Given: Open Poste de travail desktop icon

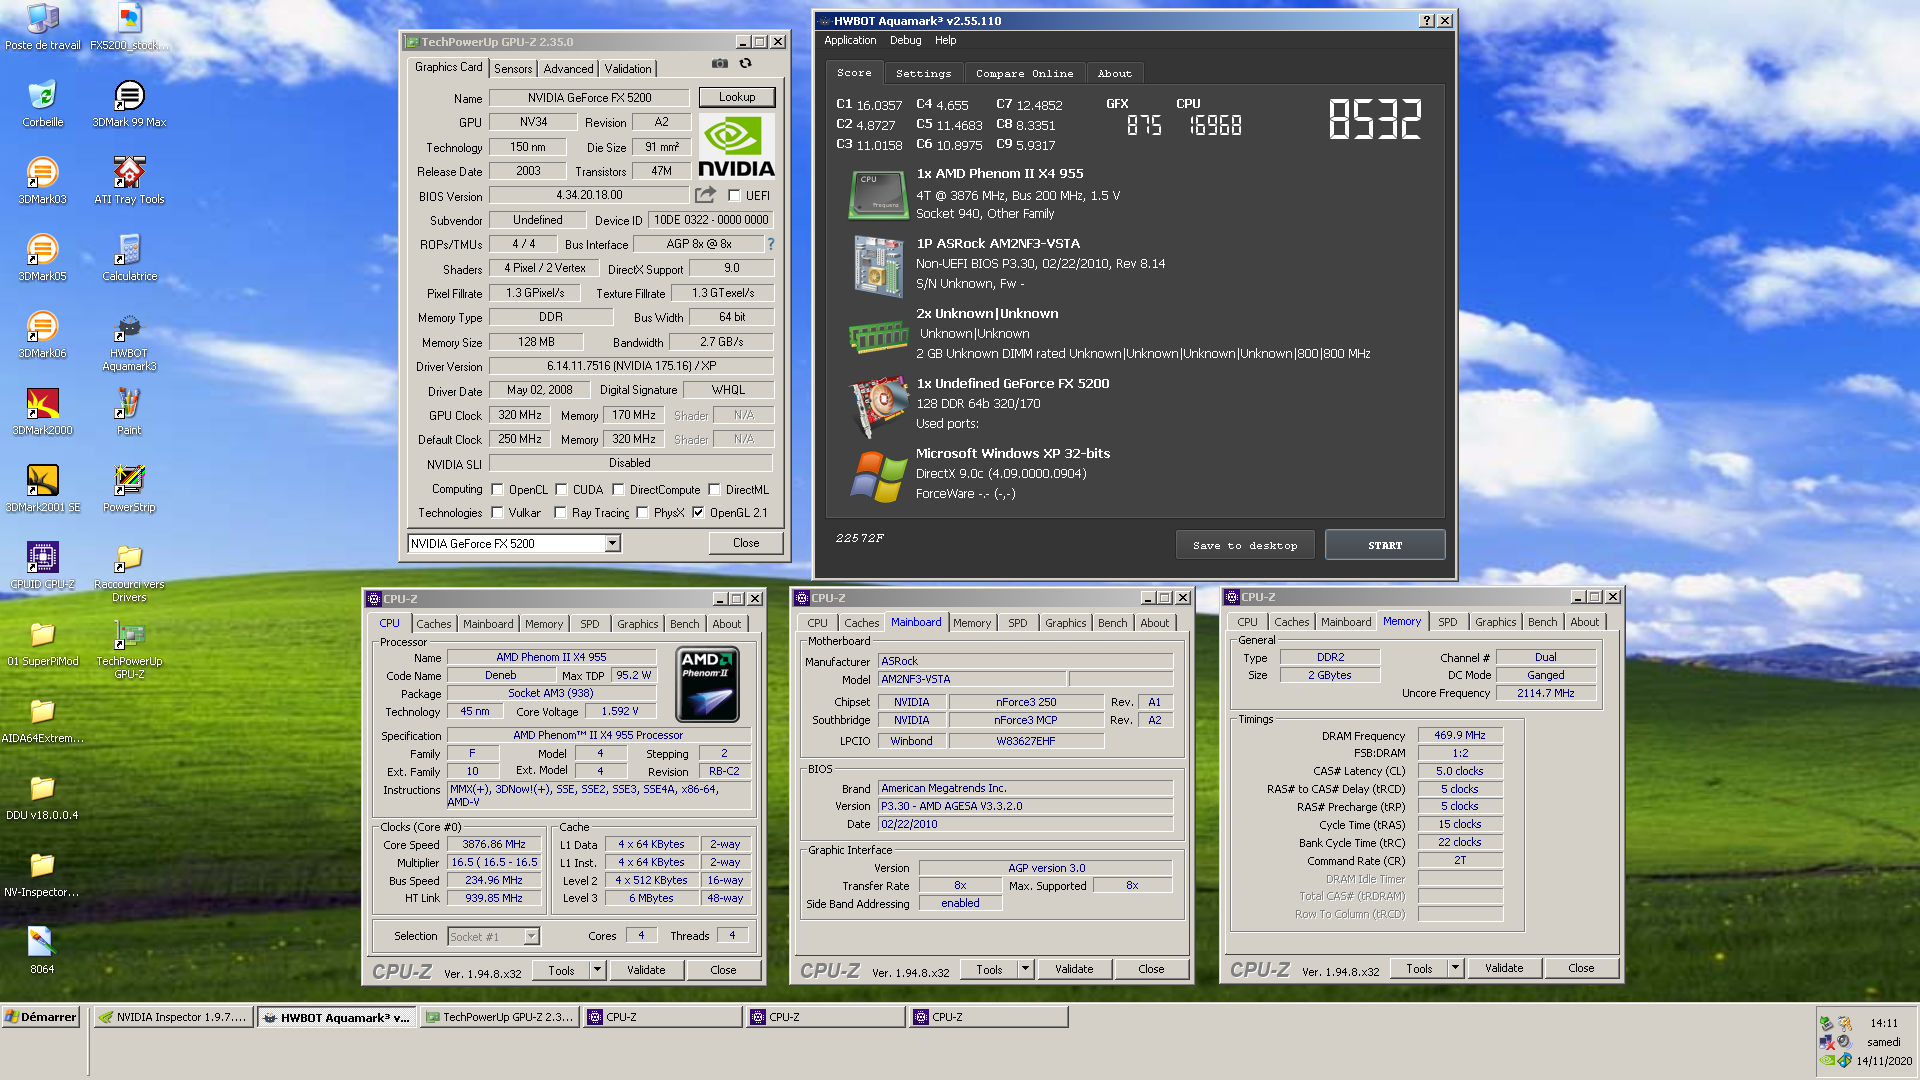Looking at the screenshot, I should pos(42,28).
